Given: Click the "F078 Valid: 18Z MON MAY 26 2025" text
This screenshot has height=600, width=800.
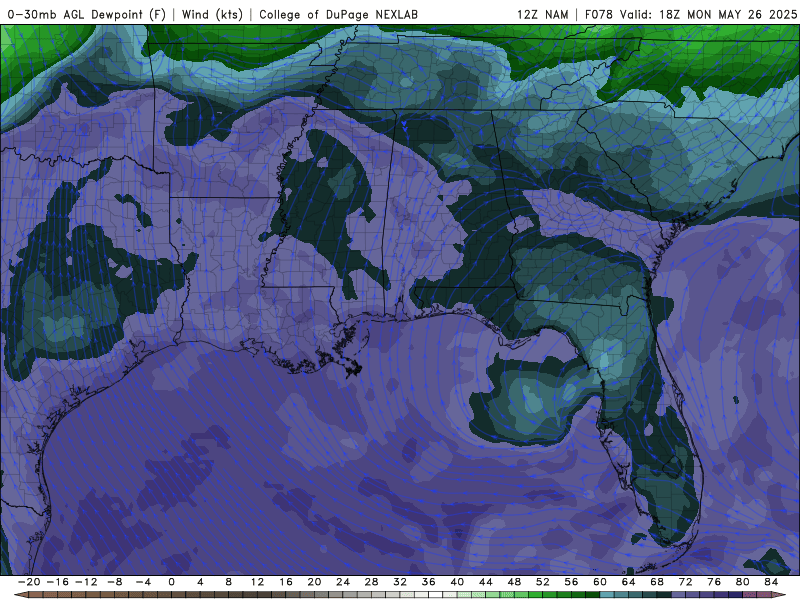Looking at the screenshot, I should point(691,14).
